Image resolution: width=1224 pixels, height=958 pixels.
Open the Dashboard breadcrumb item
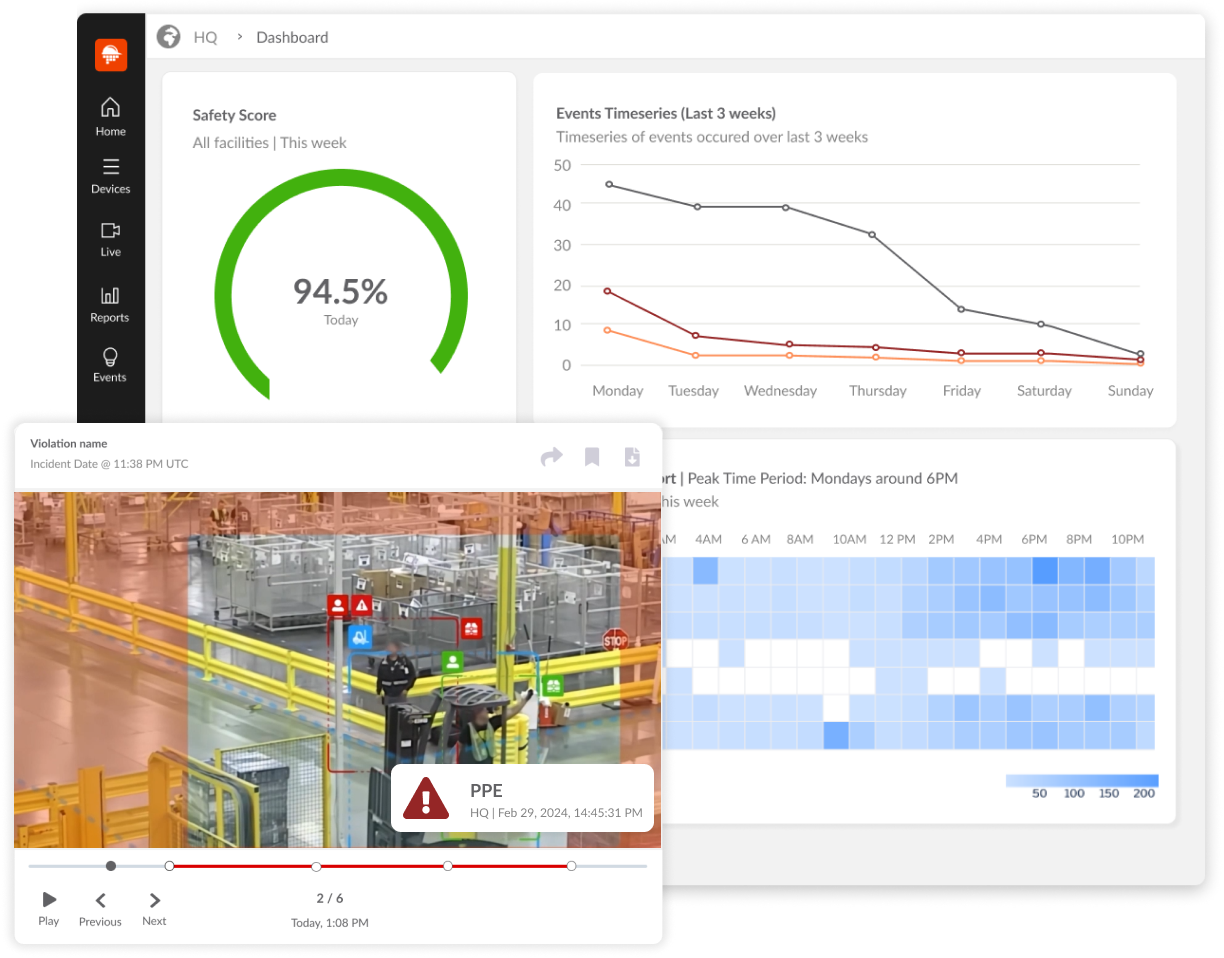point(291,37)
